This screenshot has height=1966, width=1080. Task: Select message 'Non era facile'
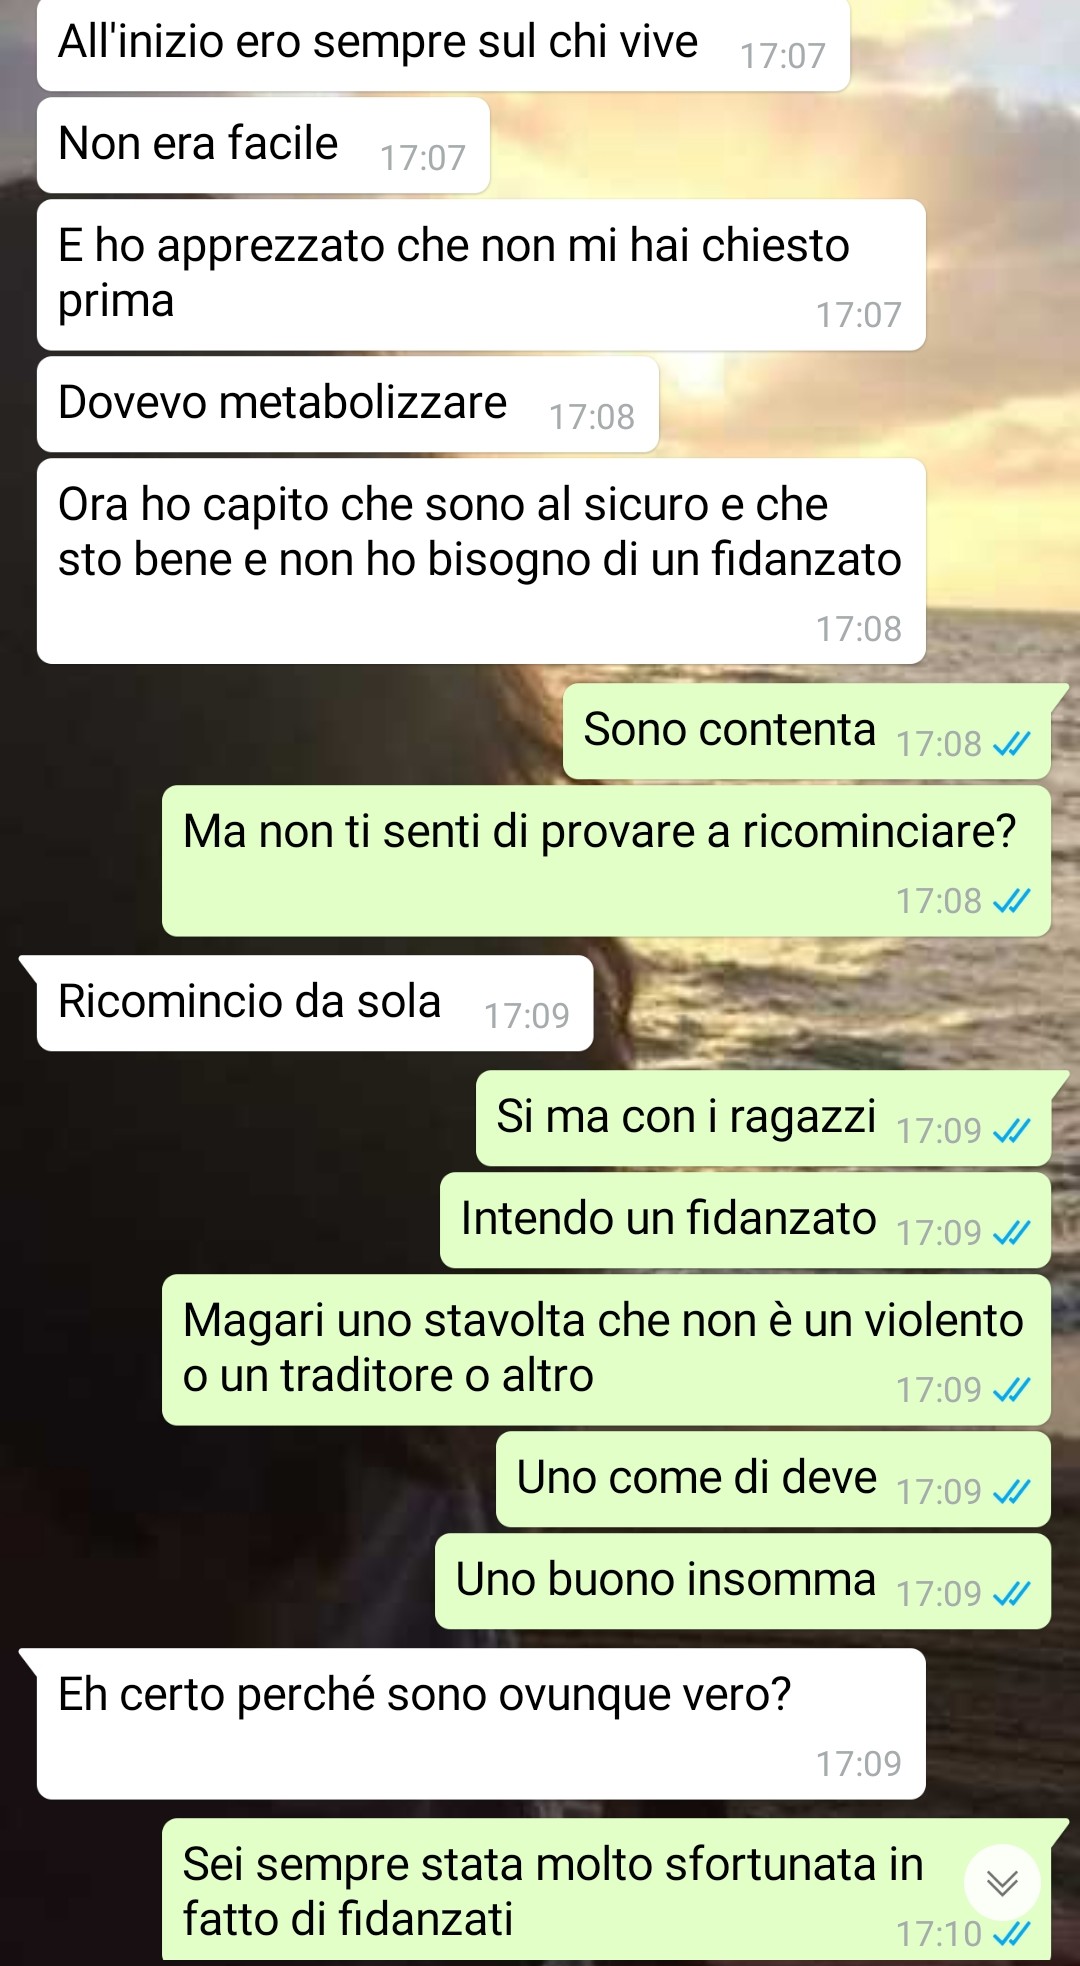(x=263, y=145)
